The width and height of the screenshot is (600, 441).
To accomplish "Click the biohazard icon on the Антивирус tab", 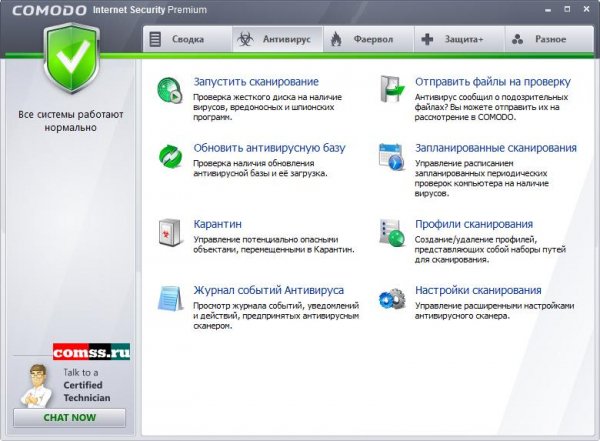I will 245,39.
